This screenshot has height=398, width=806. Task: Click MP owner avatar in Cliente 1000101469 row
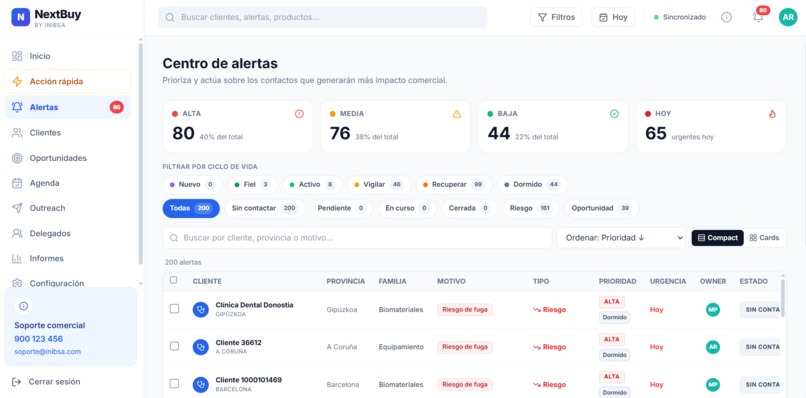(712, 385)
